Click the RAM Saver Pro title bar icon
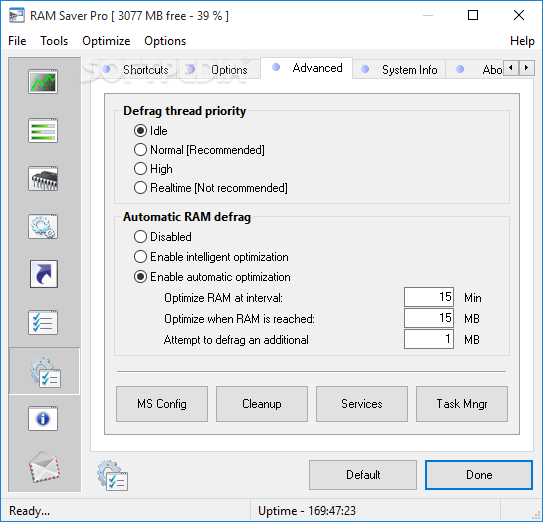 (x=17, y=16)
